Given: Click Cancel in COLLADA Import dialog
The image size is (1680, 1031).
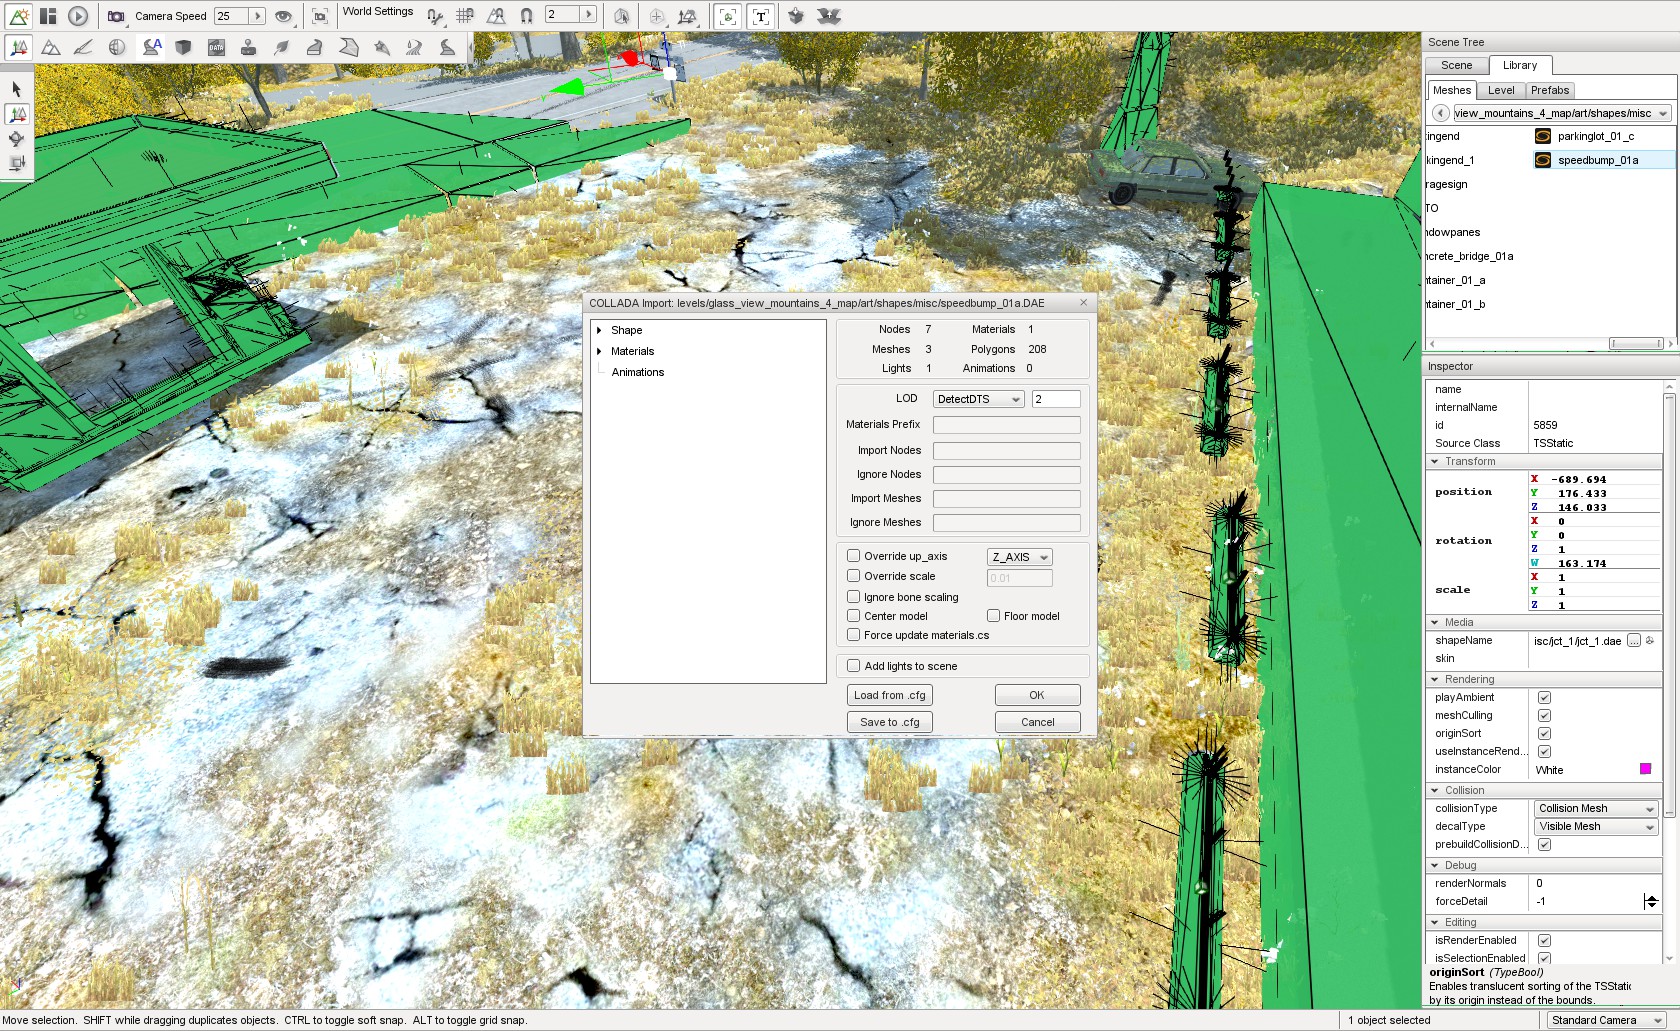Looking at the screenshot, I should click(1037, 722).
